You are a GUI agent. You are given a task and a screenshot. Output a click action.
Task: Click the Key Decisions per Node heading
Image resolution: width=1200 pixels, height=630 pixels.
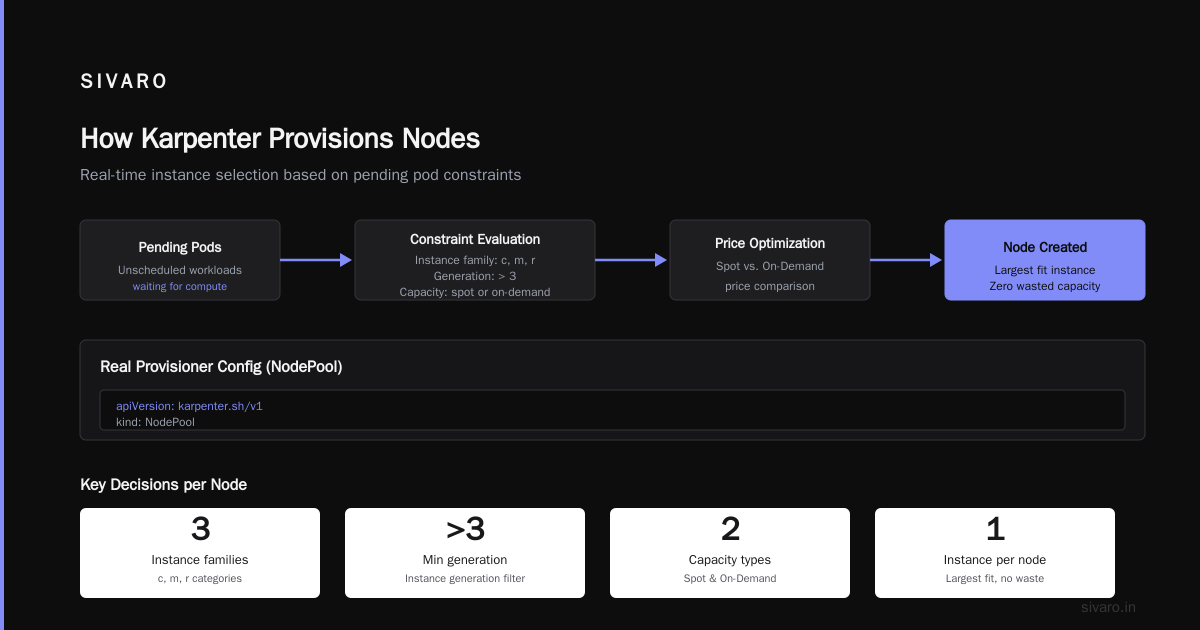(163, 485)
